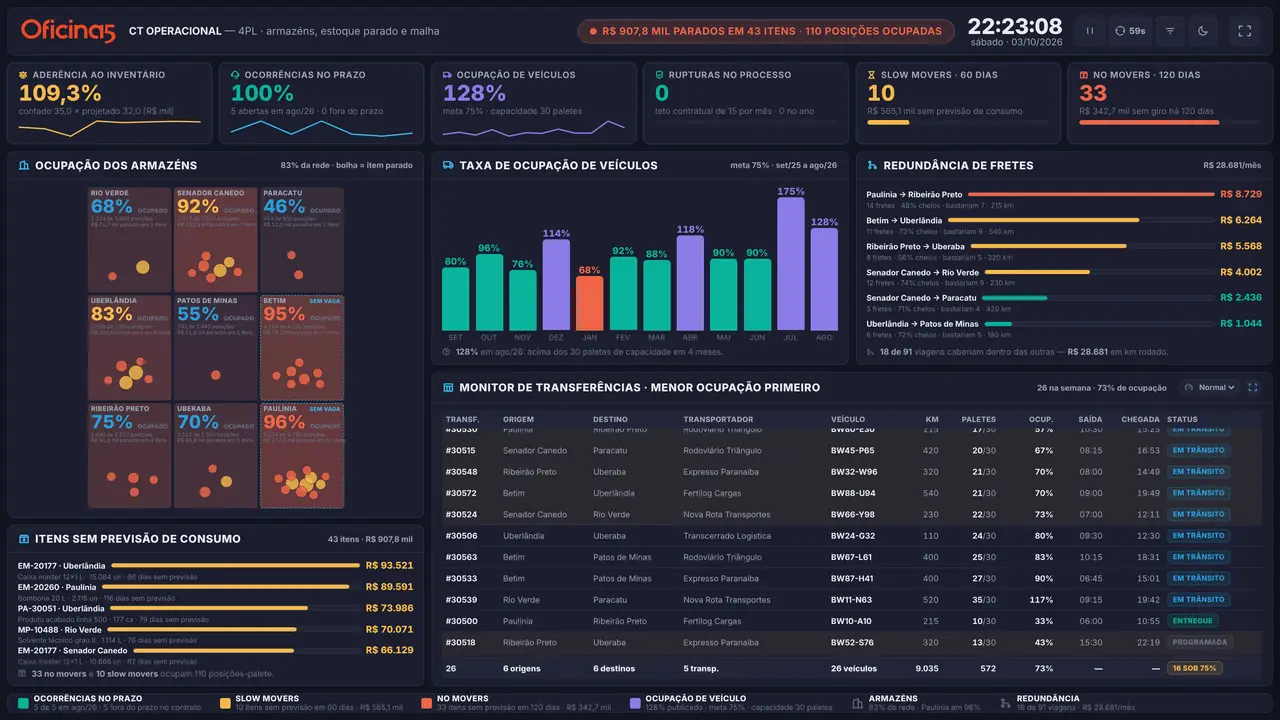1280x720 pixels.
Task: Click the PROGRAMADA status badge on #30518
Action: [1200, 643]
